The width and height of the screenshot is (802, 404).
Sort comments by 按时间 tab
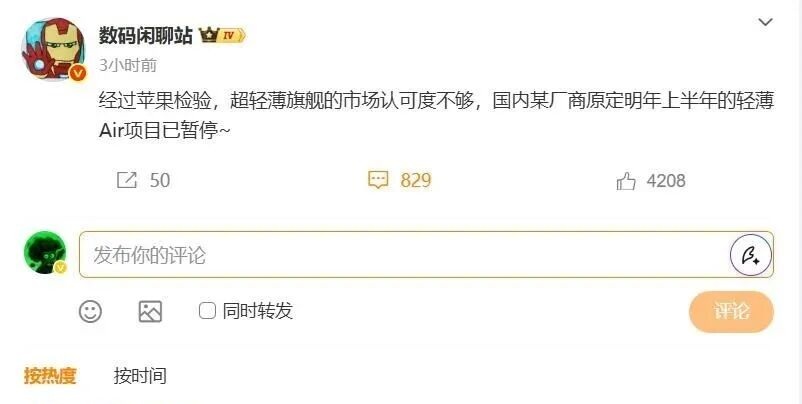[140, 376]
